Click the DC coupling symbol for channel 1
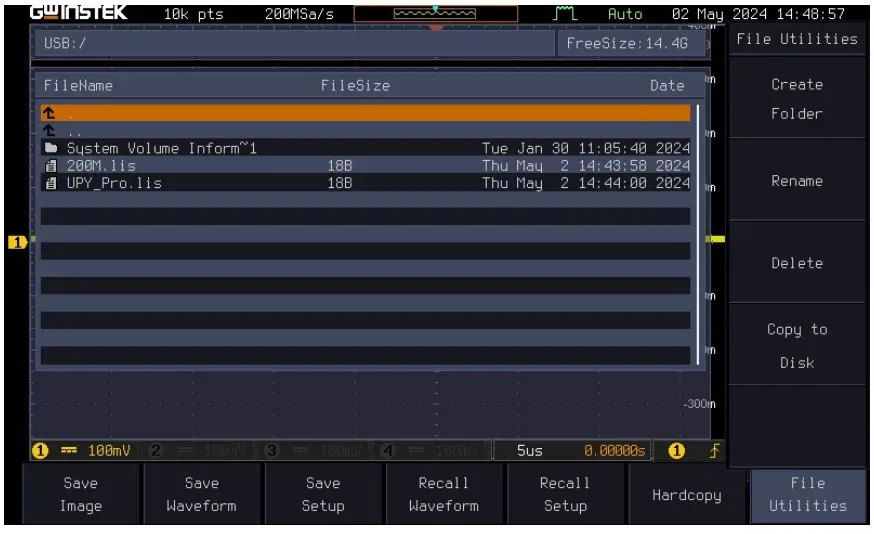Viewport: 874px width, 534px height. (69, 450)
